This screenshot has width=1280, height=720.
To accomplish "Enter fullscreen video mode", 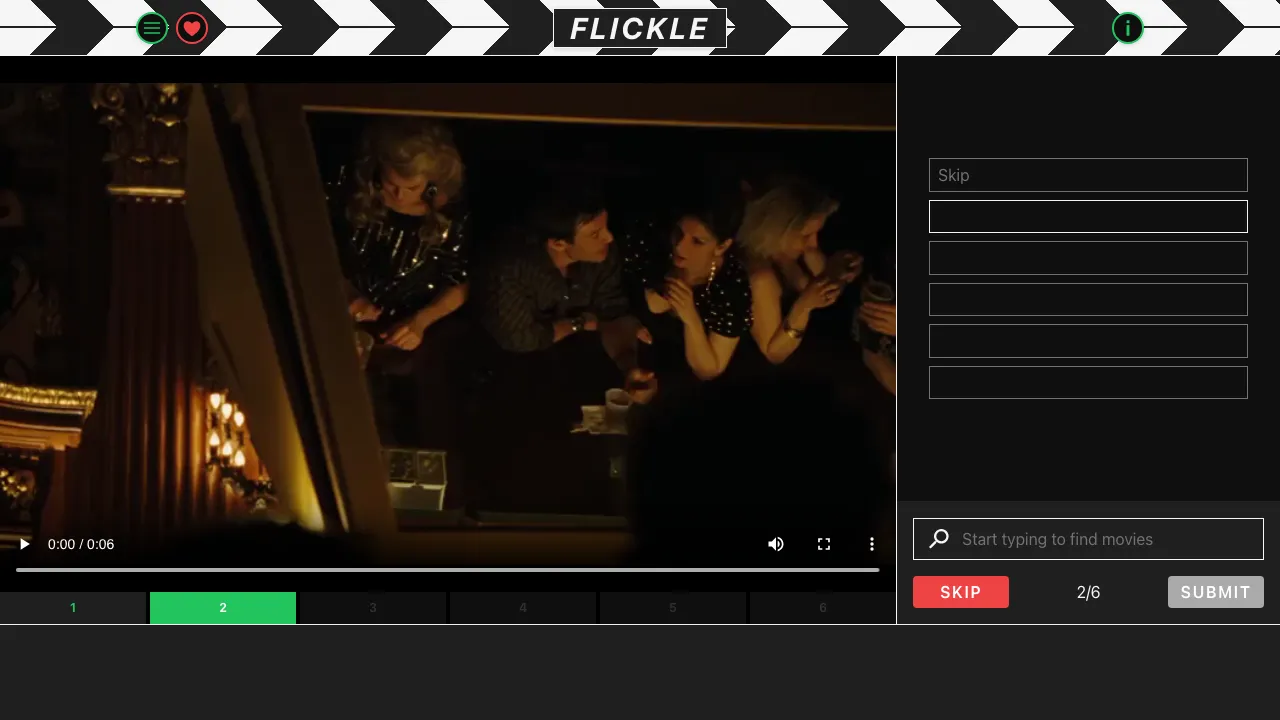I will [824, 544].
